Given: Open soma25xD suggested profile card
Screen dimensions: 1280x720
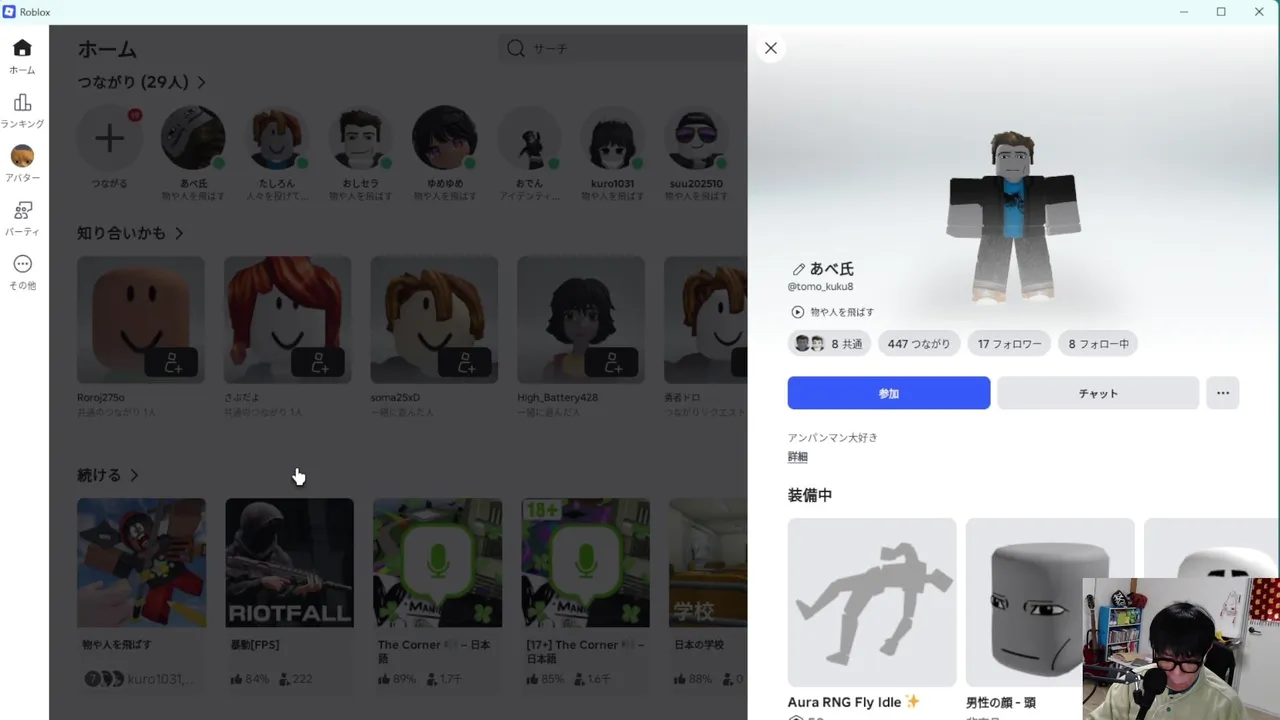Looking at the screenshot, I should 434,320.
